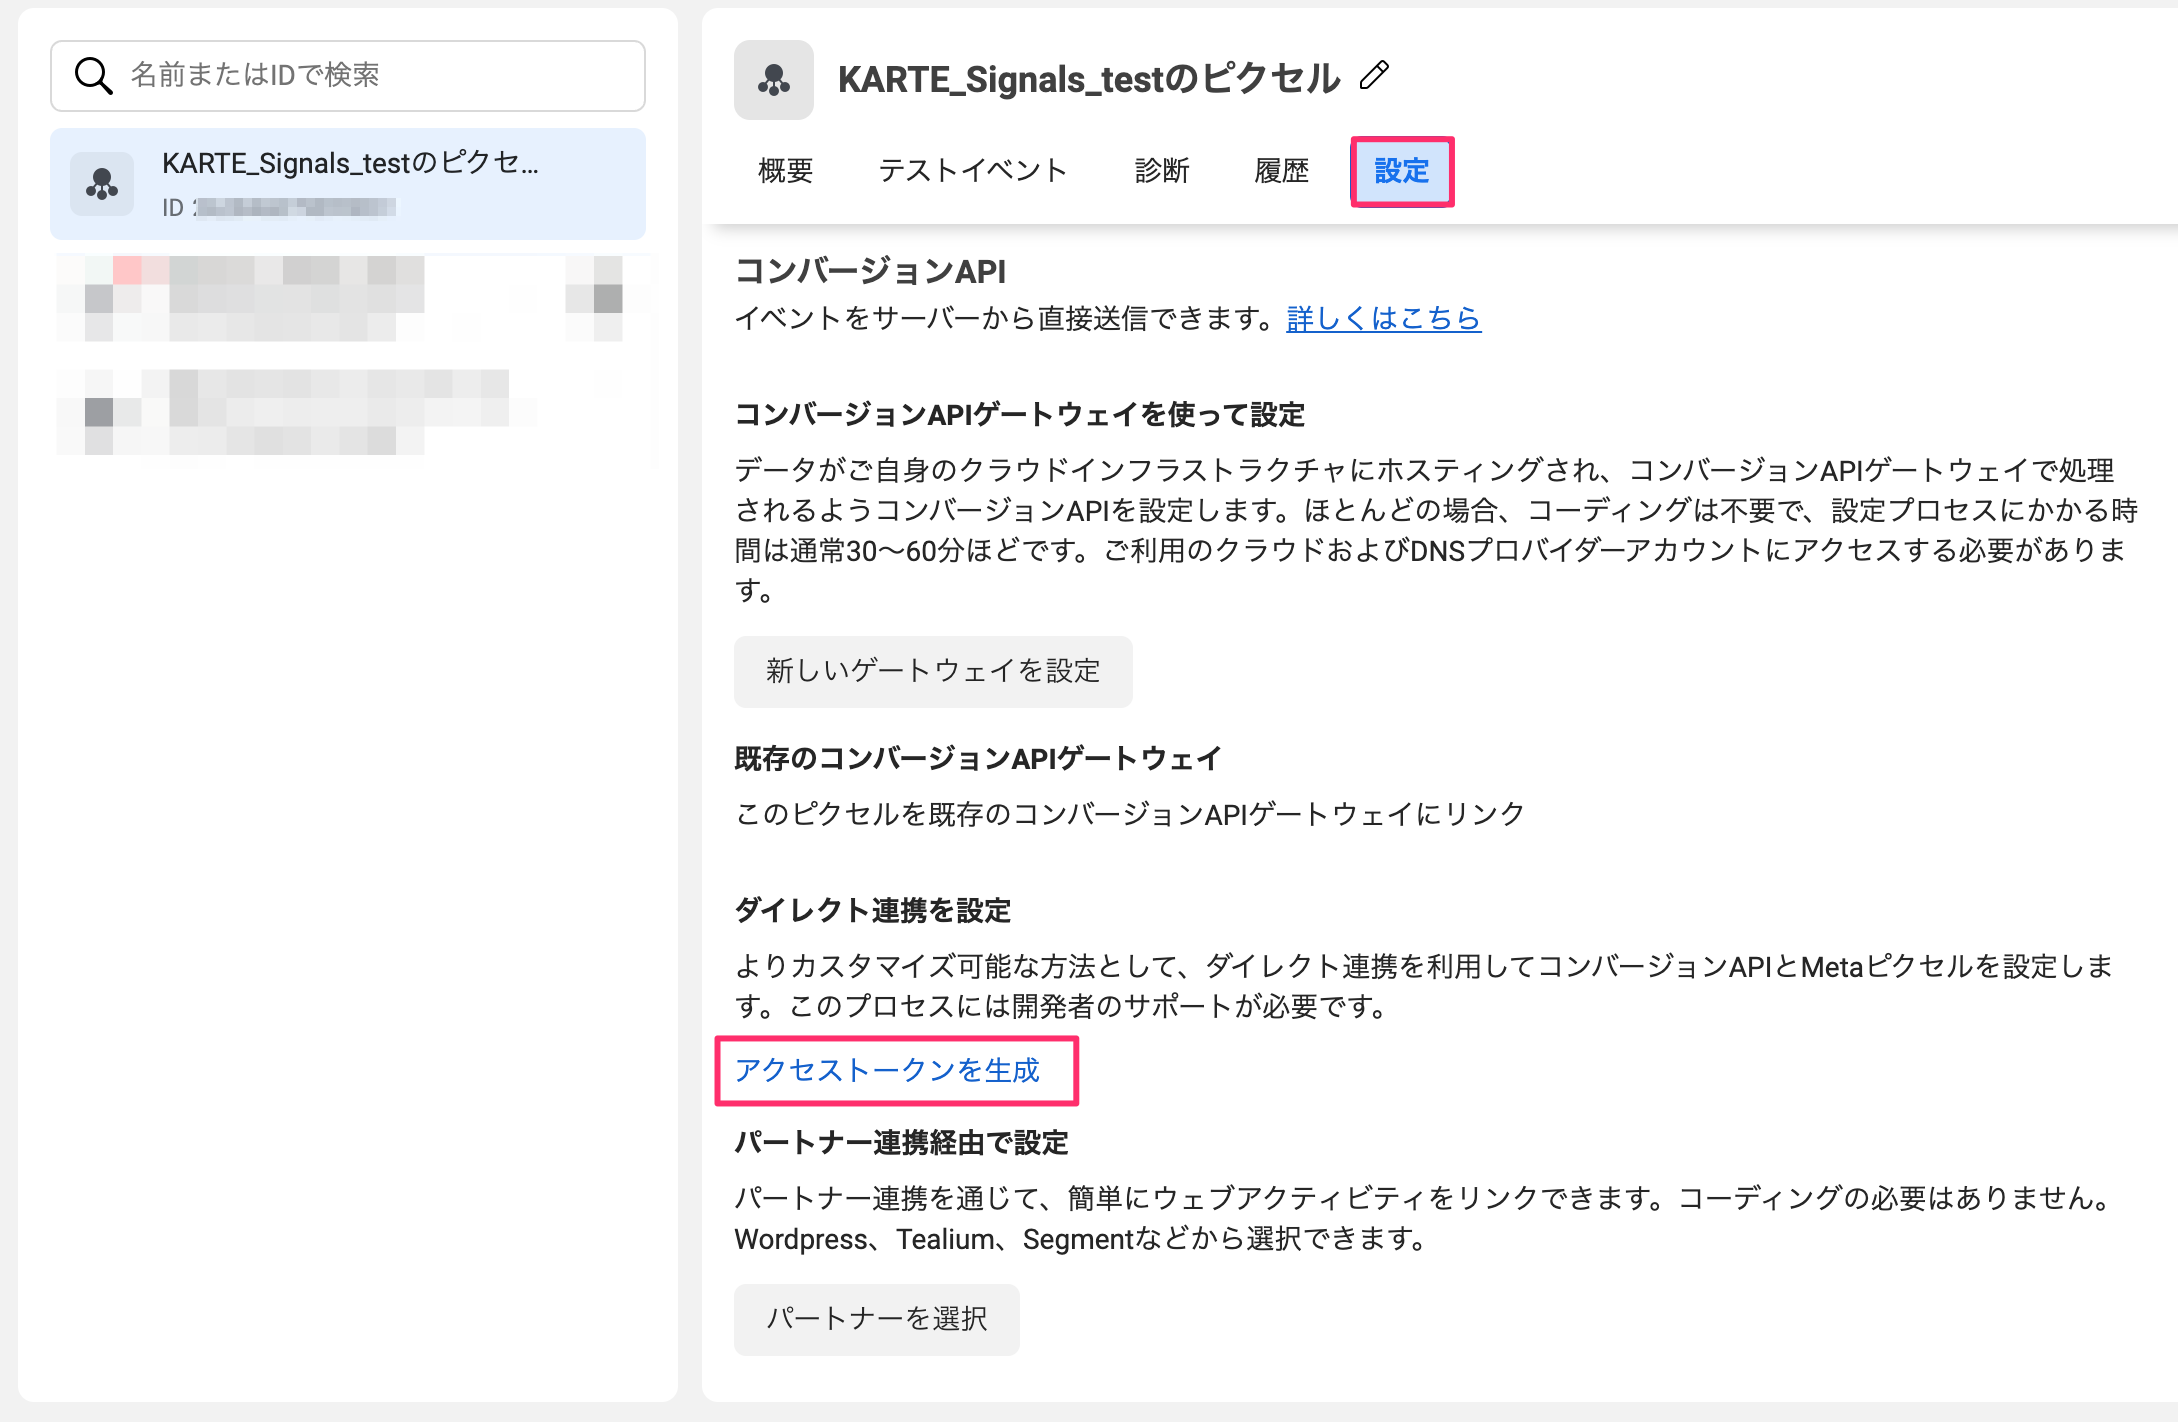Click the pencil icon to rename the pixel

pyautogui.click(x=1375, y=76)
